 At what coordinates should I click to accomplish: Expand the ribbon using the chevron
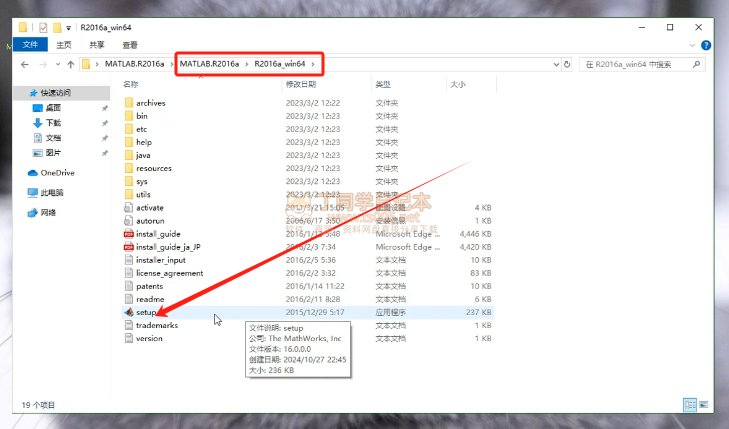(x=694, y=45)
